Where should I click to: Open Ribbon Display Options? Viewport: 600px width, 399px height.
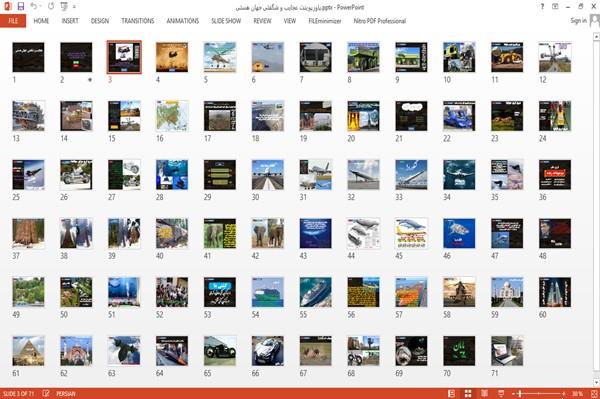click(x=555, y=7)
